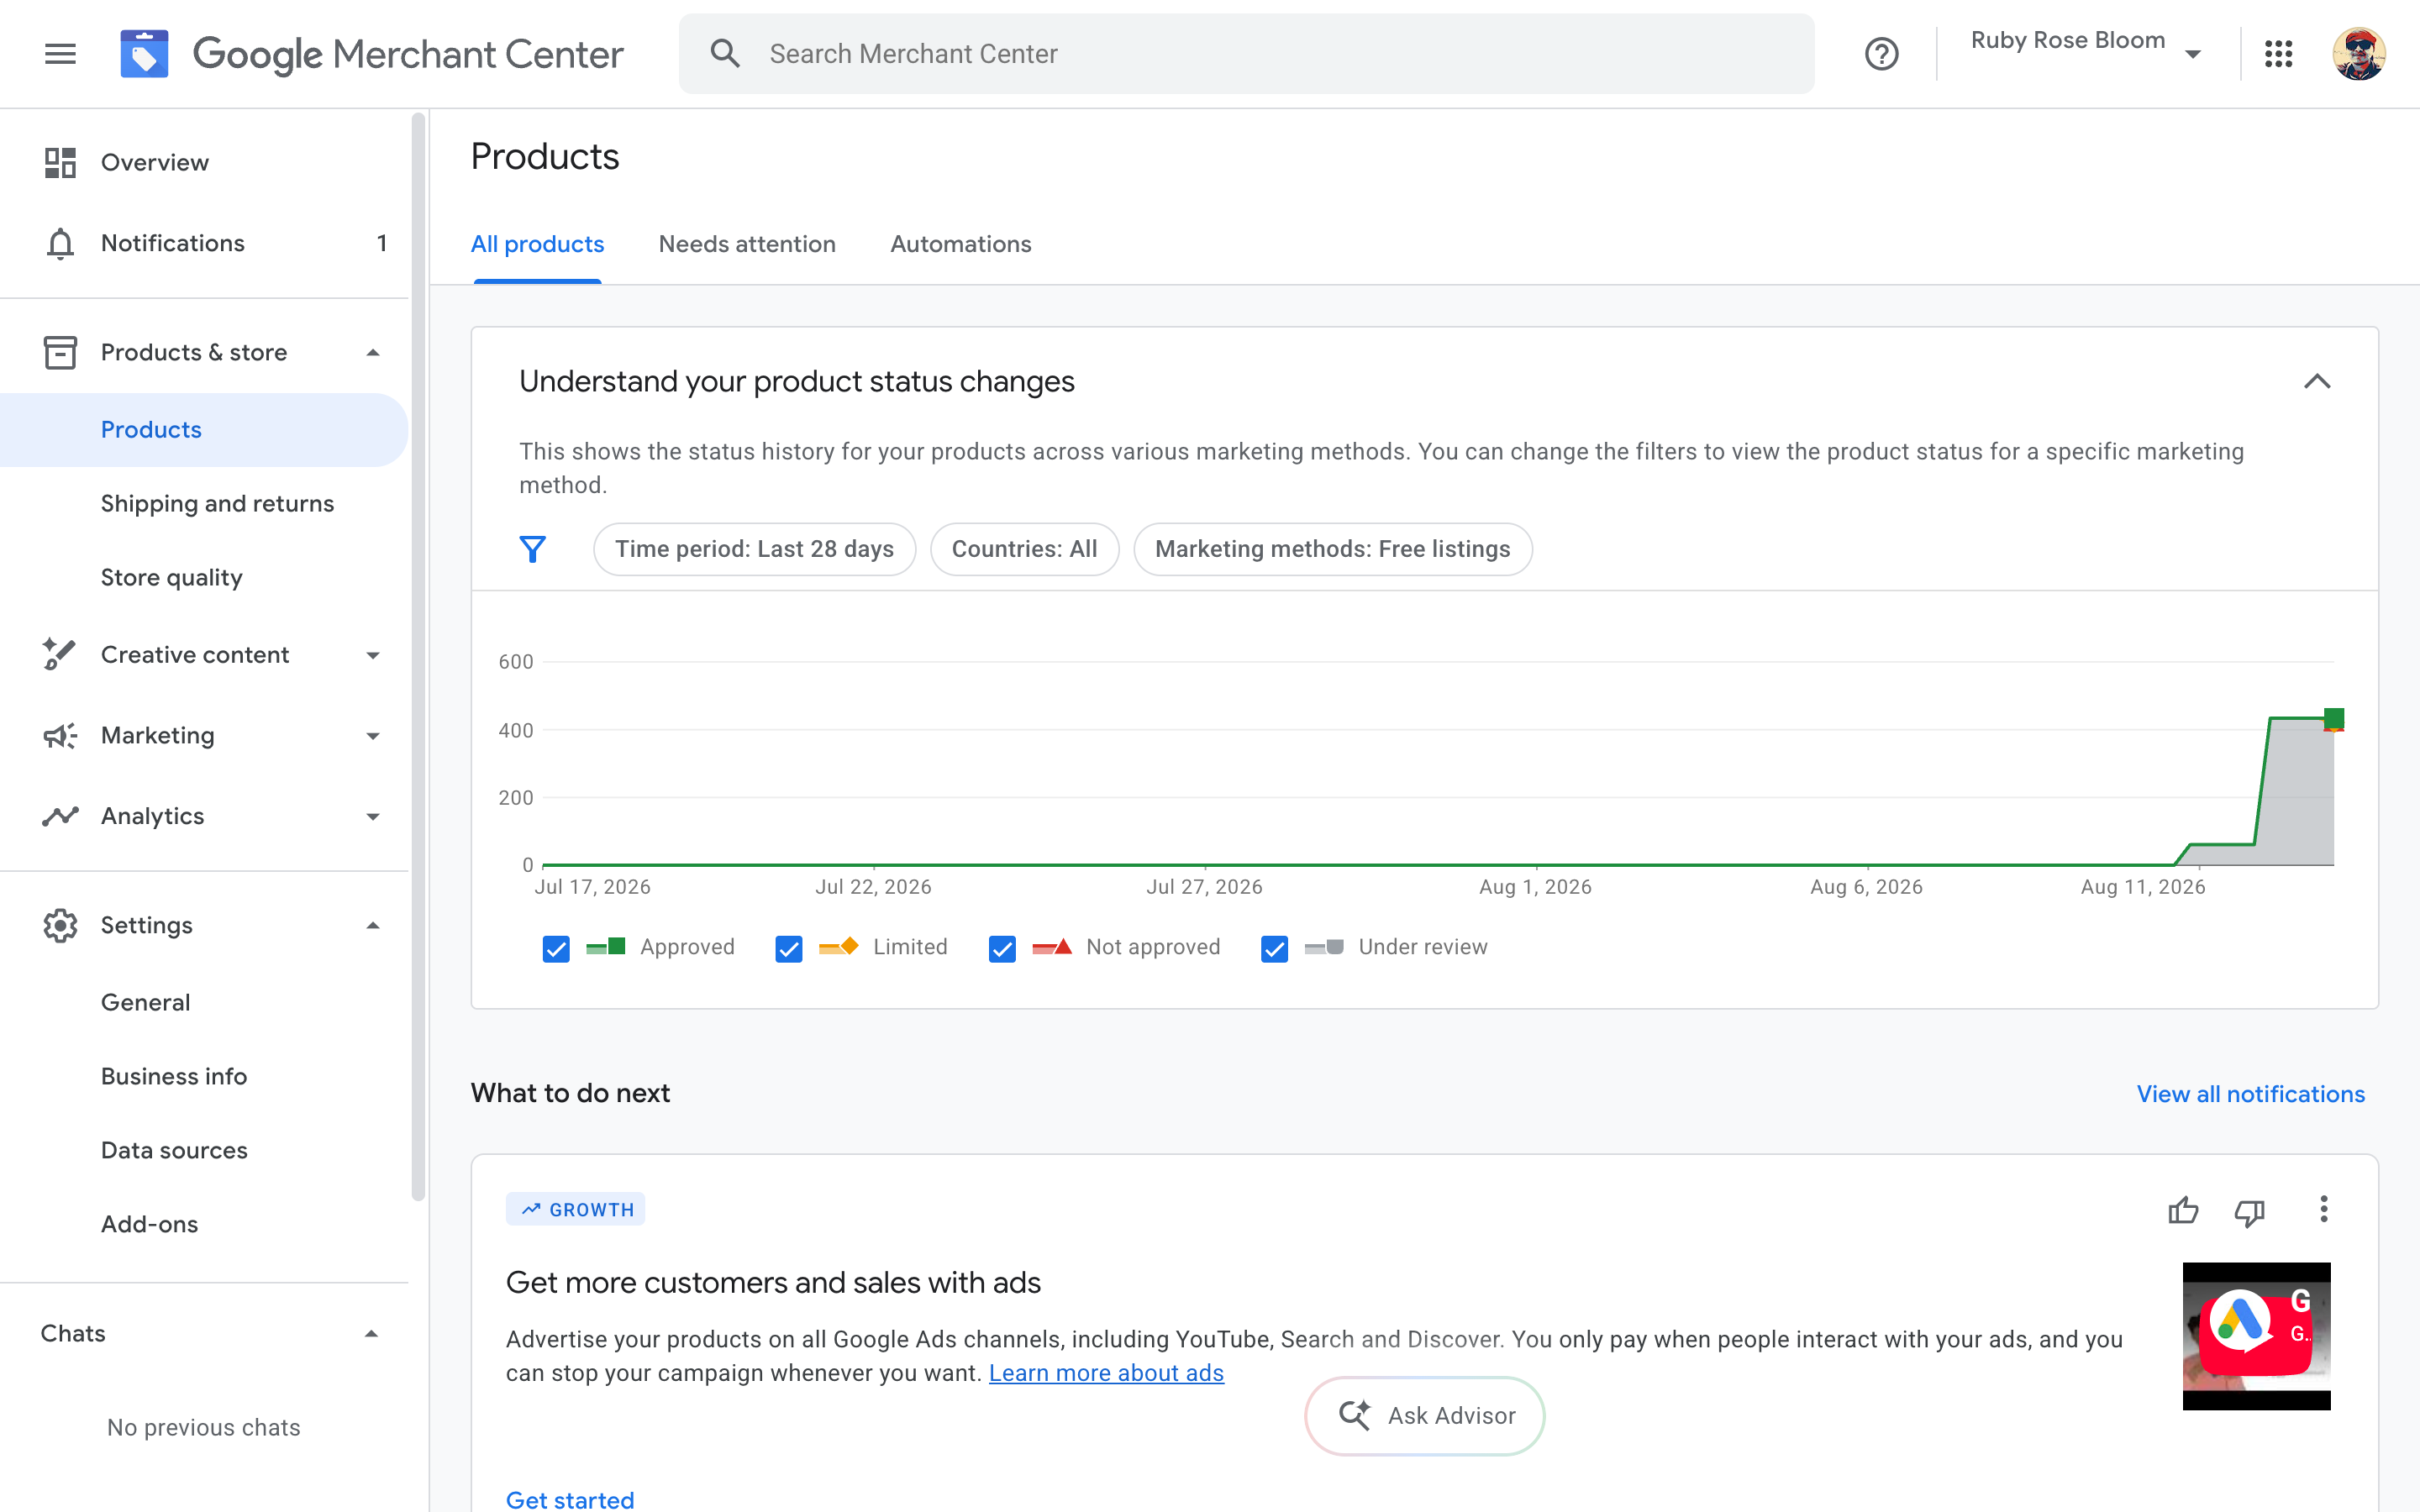Image resolution: width=2420 pixels, height=1512 pixels.
Task: Select the All products tab
Action: coord(537,244)
